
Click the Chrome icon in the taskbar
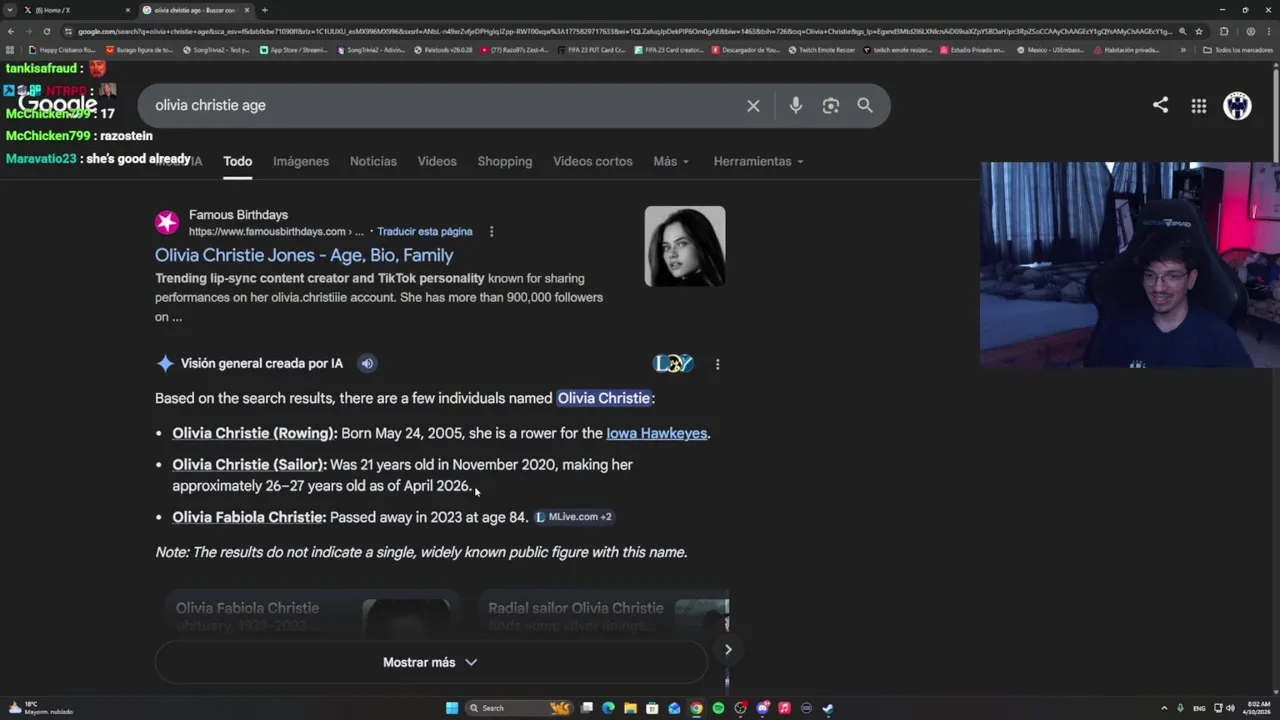coord(696,708)
